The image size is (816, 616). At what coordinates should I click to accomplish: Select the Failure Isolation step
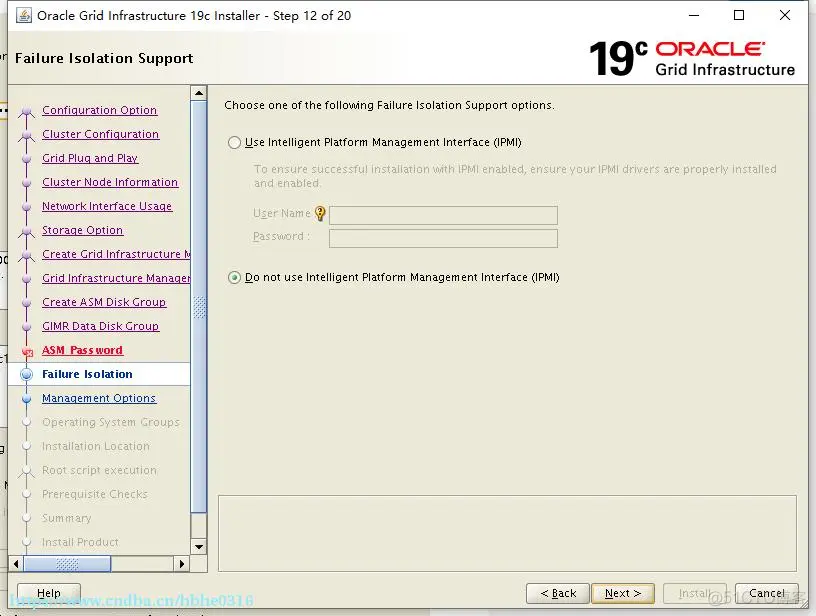coord(87,374)
